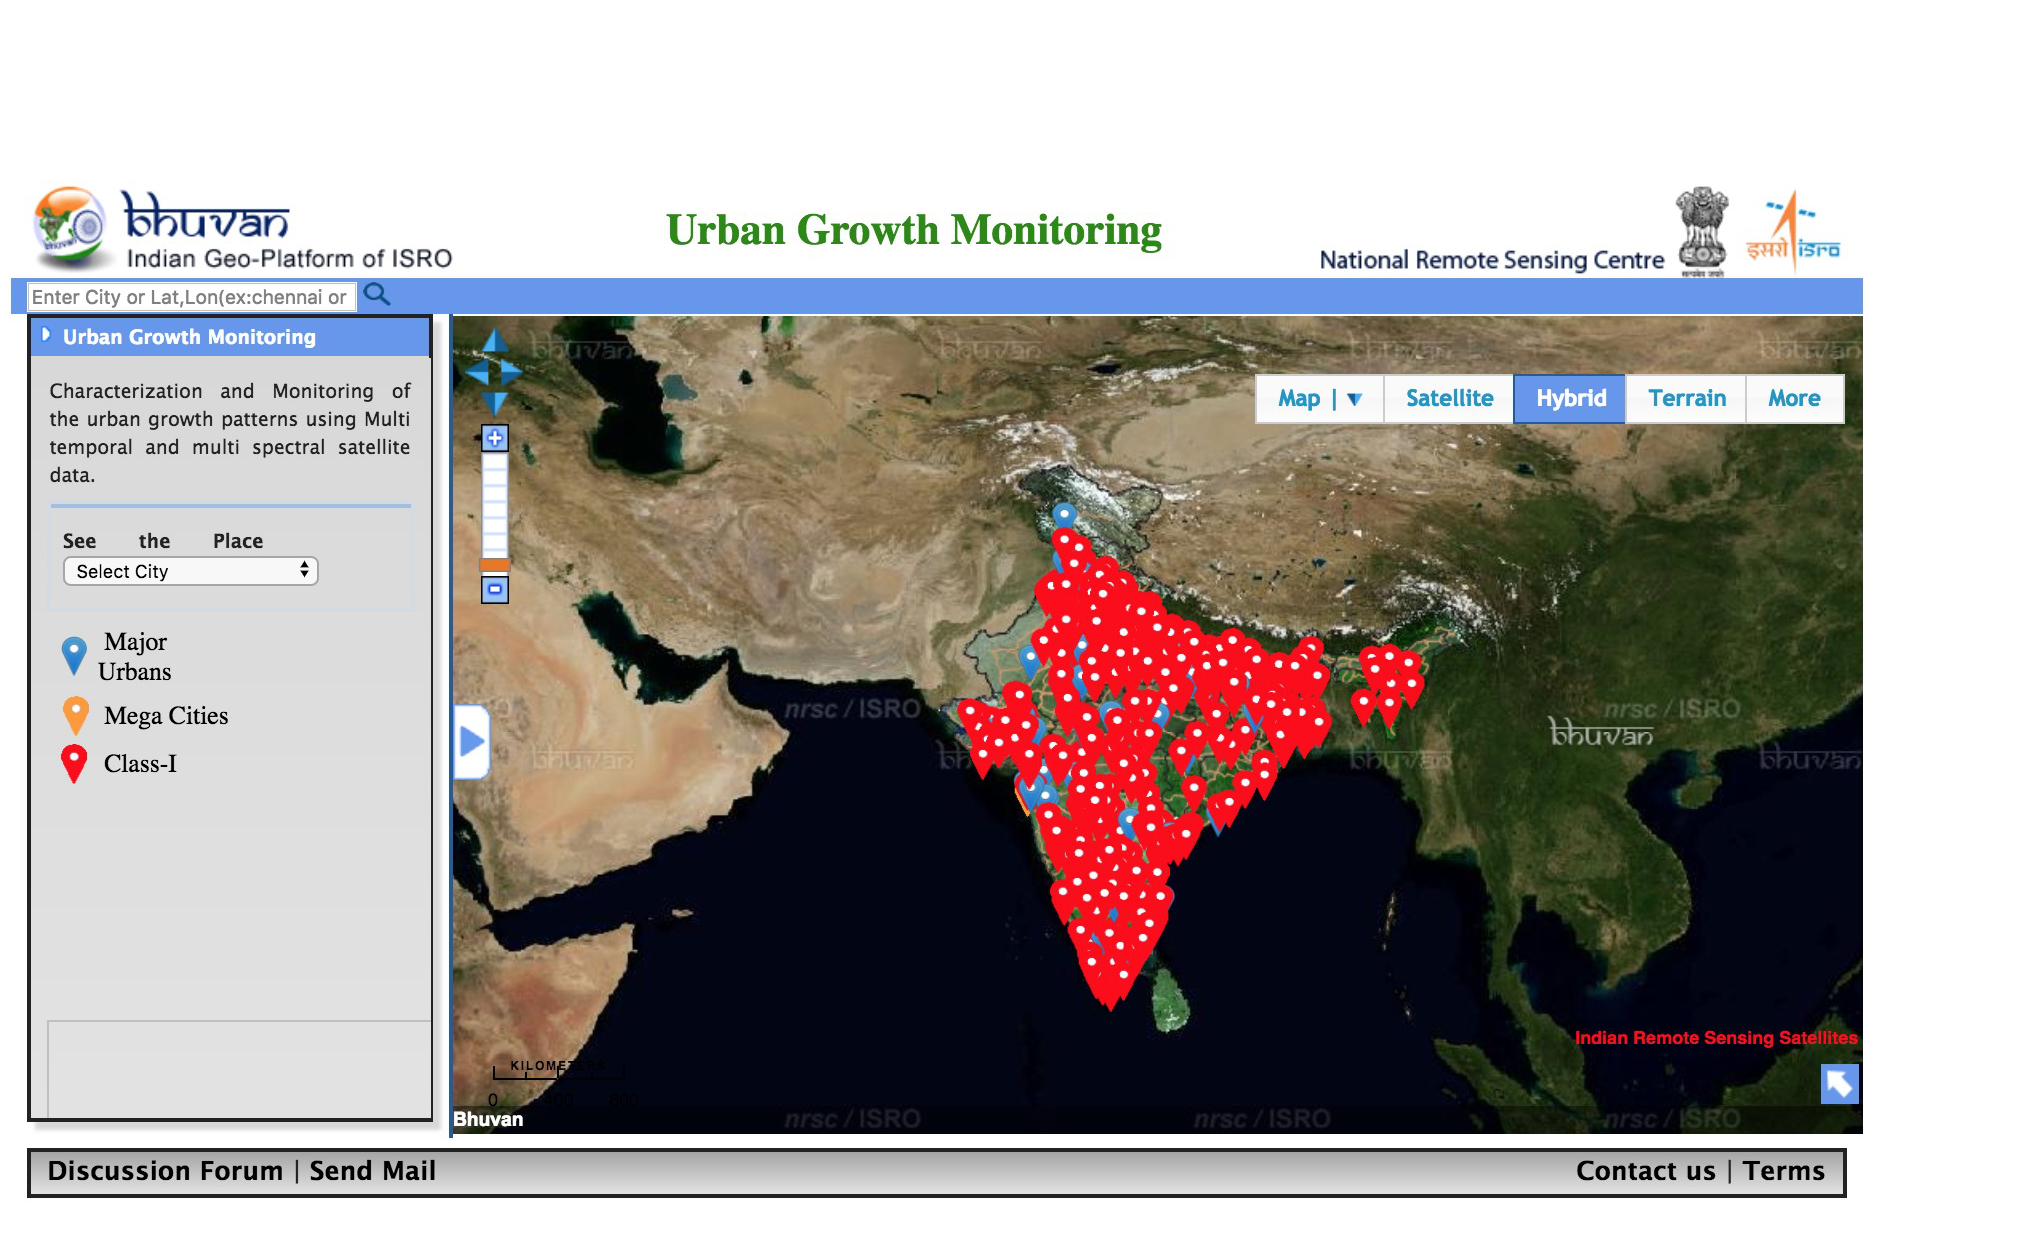Select the Hybrid map view
The height and width of the screenshot is (1260, 2040).
click(x=1570, y=399)
